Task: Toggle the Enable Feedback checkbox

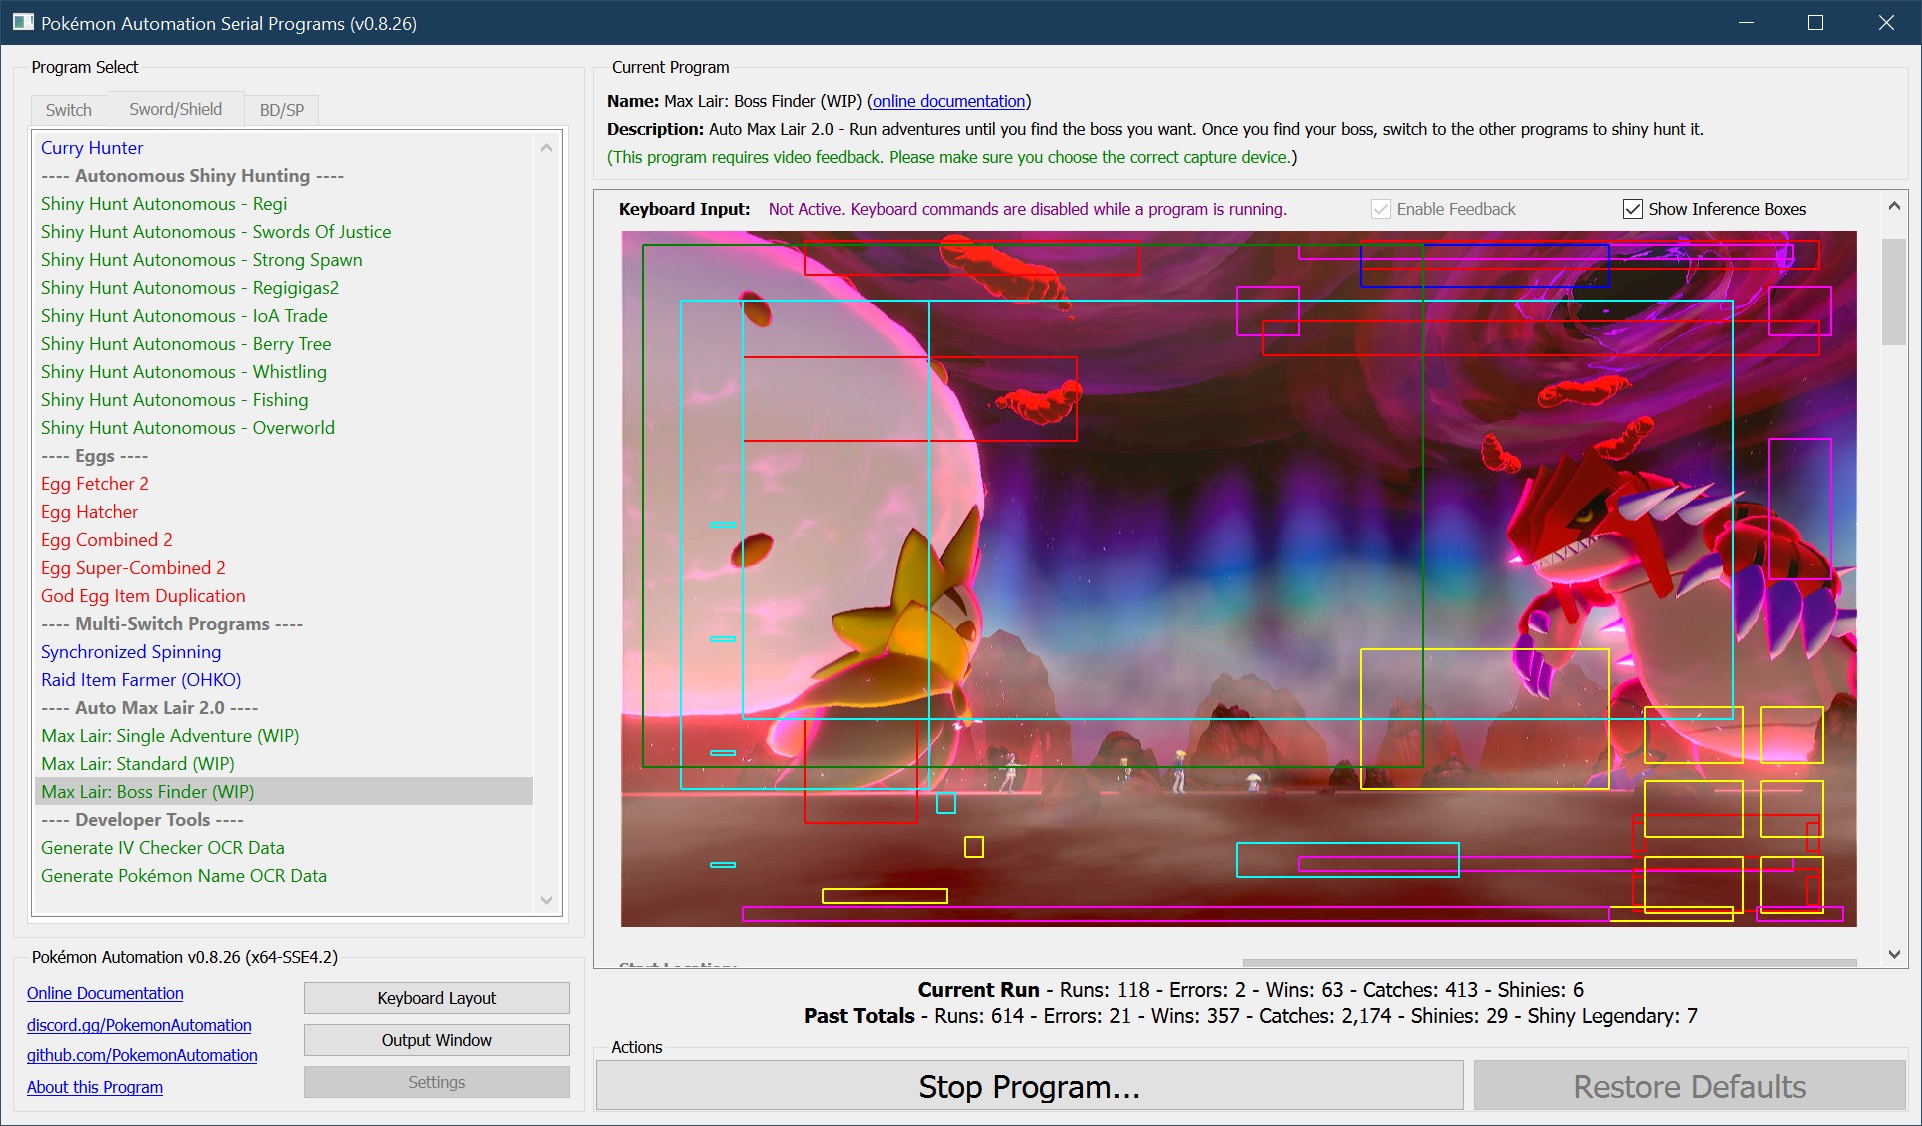Action: click(1380, 209)
